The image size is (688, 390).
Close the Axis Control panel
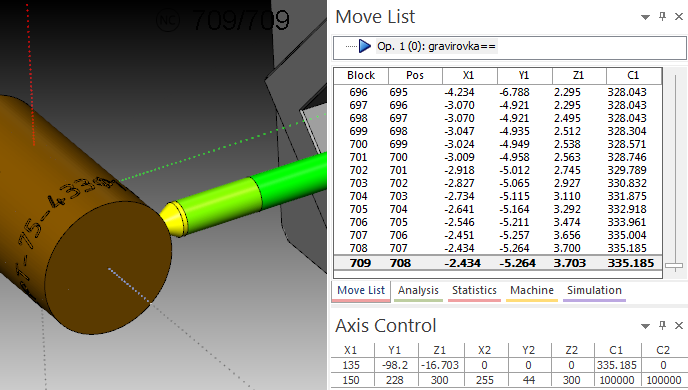(679, 326)
